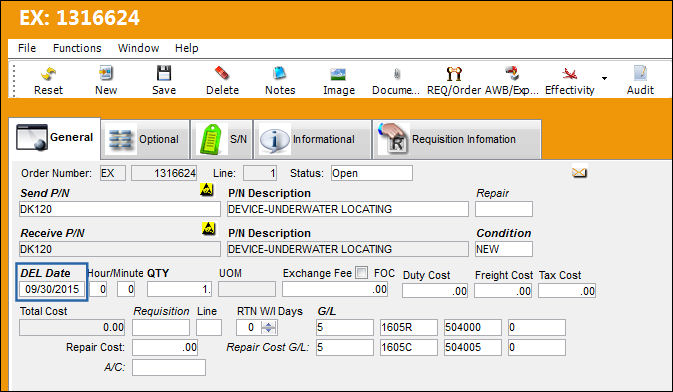673x392 pixels.
Task: Click the Requisition input field
Action: click(161, 328)
